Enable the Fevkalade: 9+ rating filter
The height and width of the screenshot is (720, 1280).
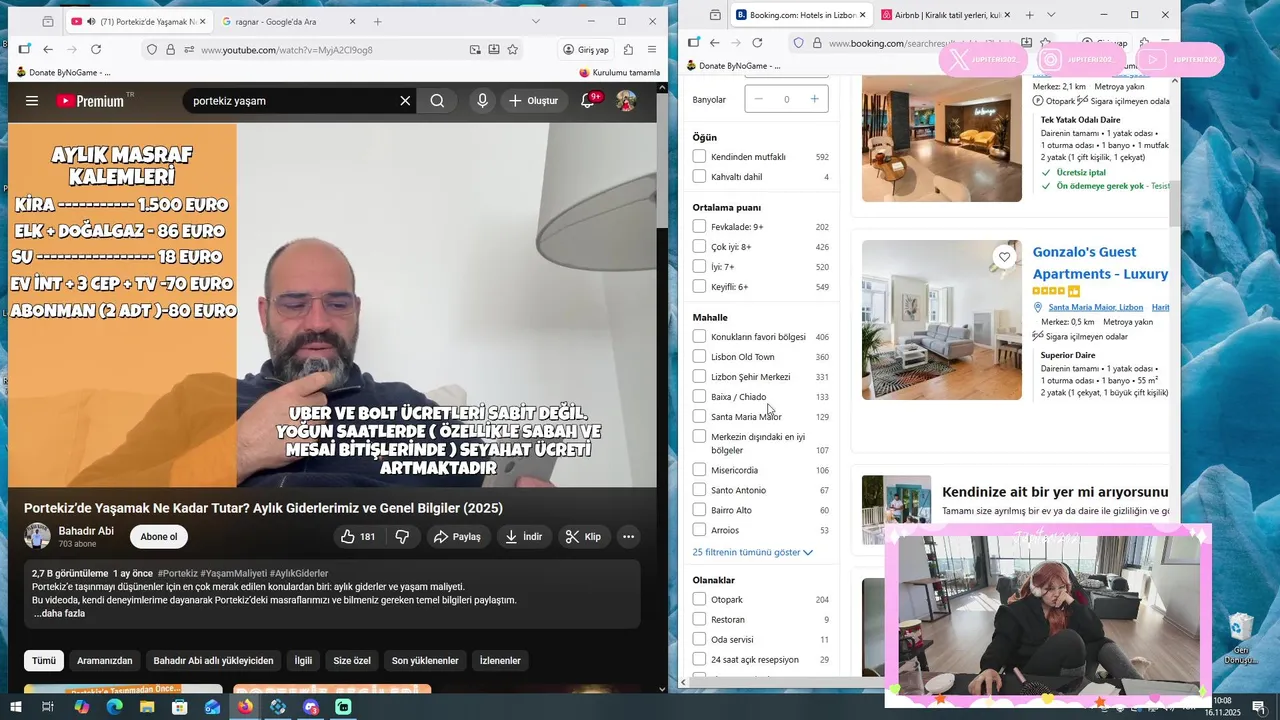click(699, 227)
